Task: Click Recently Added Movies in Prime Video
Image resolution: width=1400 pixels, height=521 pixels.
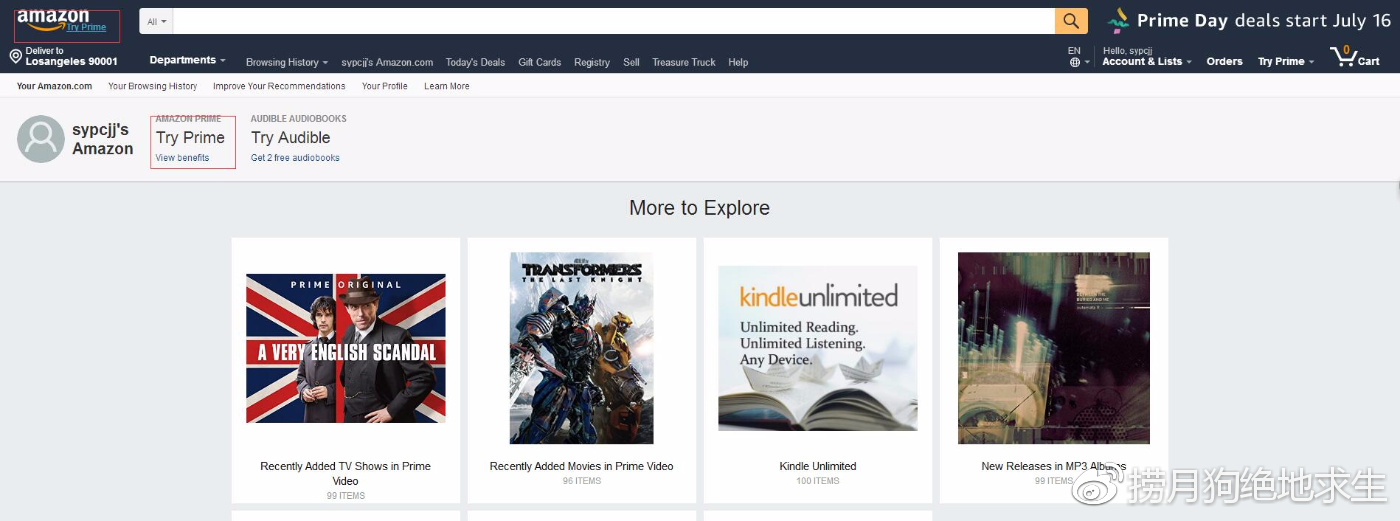Action: pyautogui.click(x=581, y=466)
